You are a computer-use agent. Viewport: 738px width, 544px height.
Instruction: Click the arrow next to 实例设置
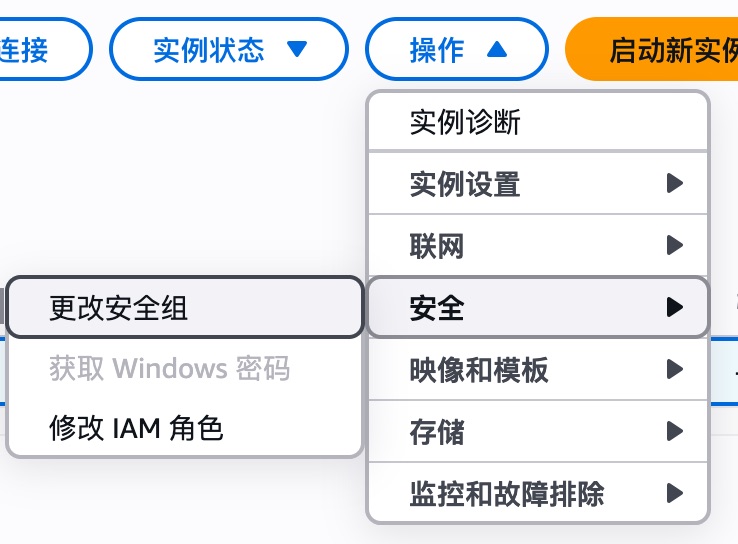pos(674,184)
